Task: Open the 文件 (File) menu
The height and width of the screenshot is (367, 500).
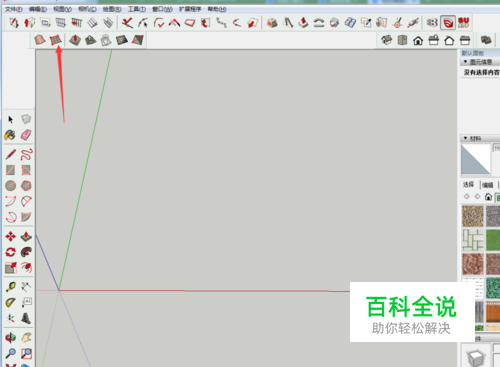Action: click(x=13, y=9)
